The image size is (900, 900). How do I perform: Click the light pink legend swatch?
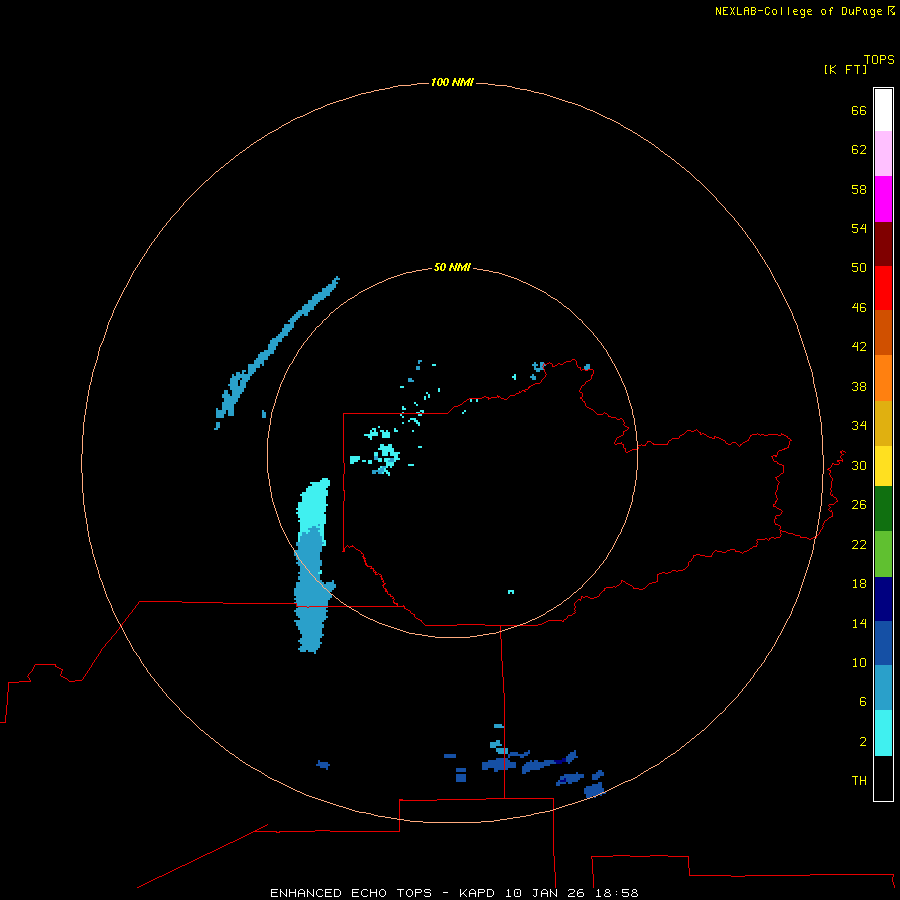click(x=883, y=153)
